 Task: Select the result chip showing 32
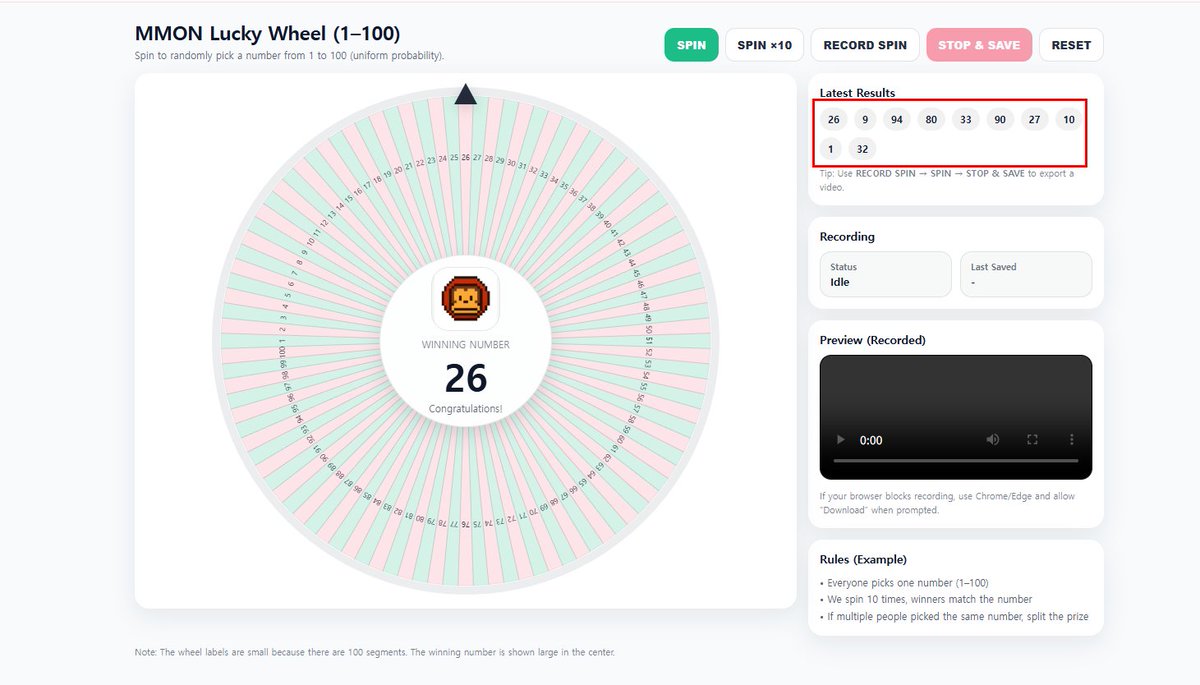pos(862,149)
